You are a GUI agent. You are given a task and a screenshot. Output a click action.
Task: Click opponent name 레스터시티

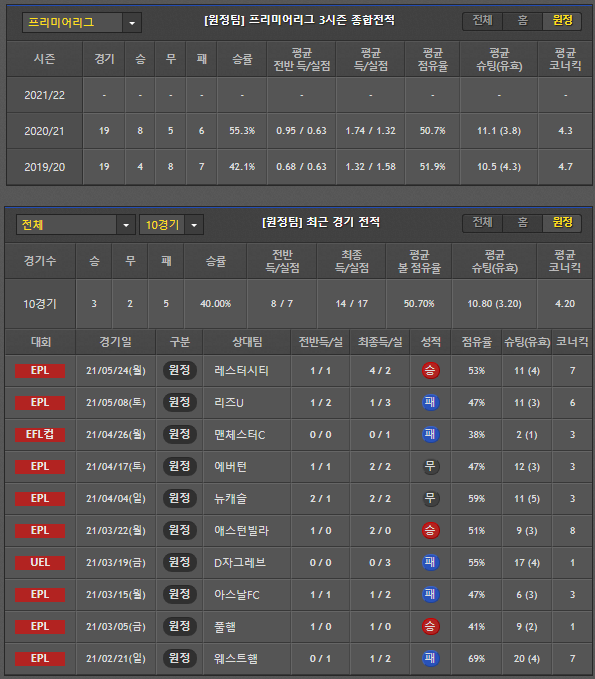(241, 371)
